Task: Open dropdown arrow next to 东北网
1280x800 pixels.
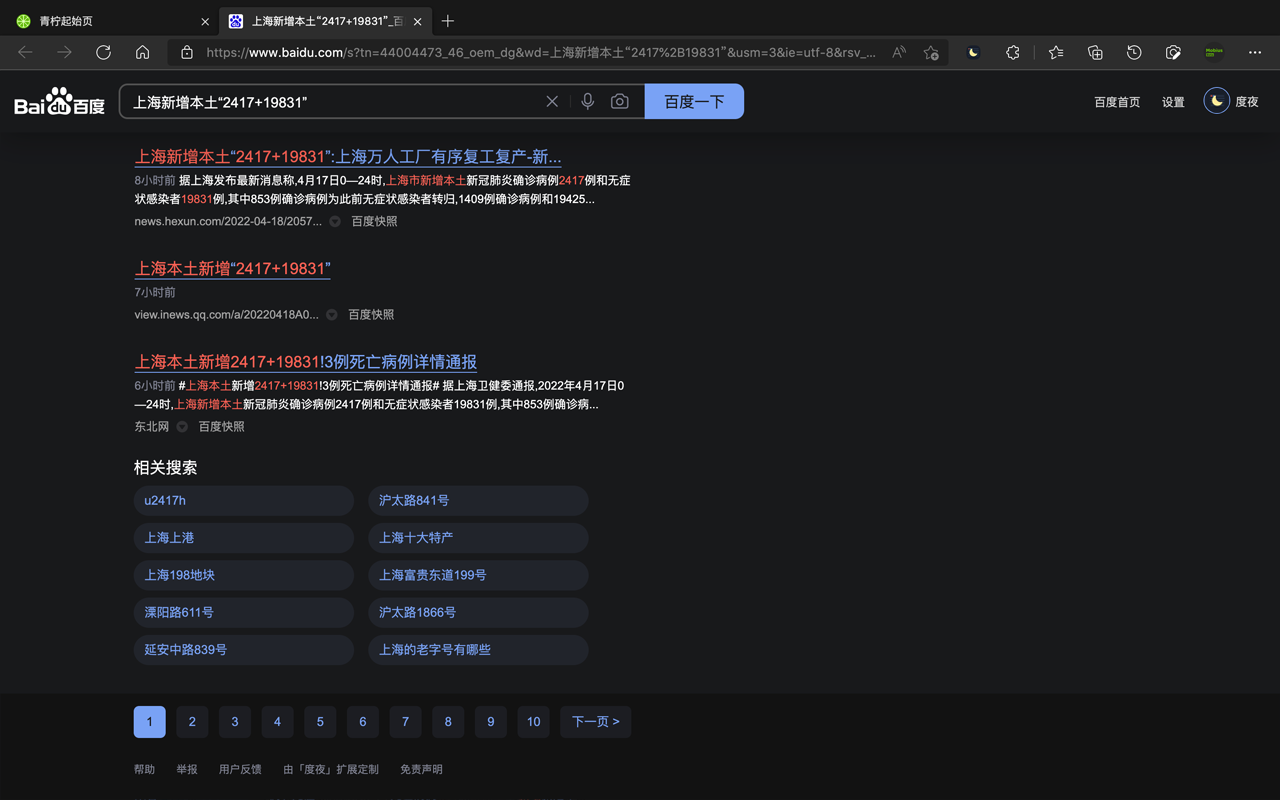Action: [182, 426]
